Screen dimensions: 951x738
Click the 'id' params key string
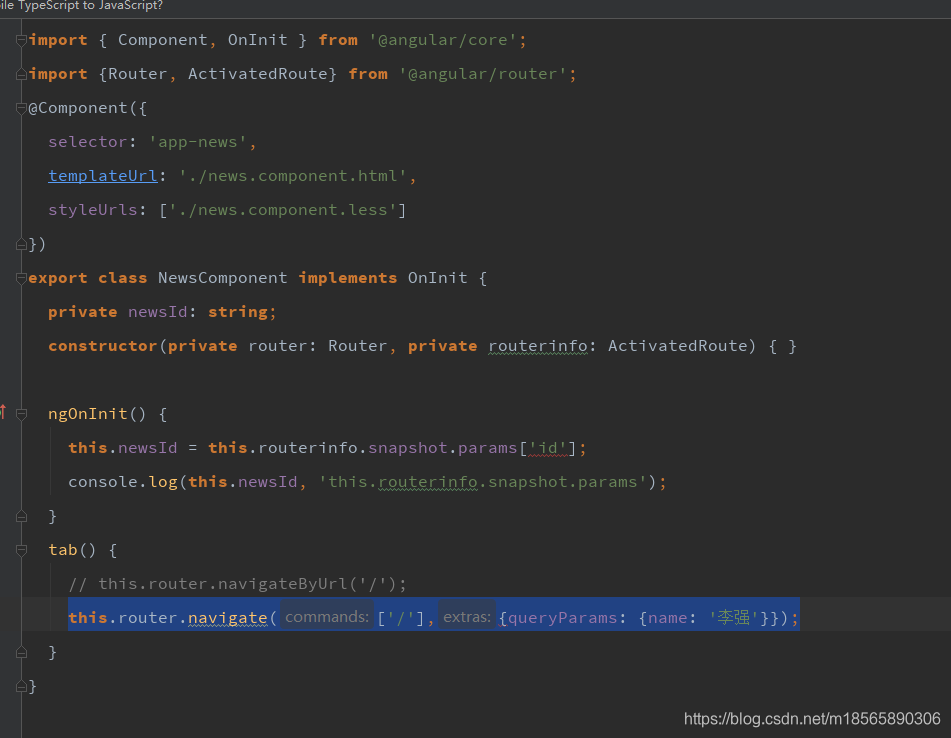click(x=548, y=448)
